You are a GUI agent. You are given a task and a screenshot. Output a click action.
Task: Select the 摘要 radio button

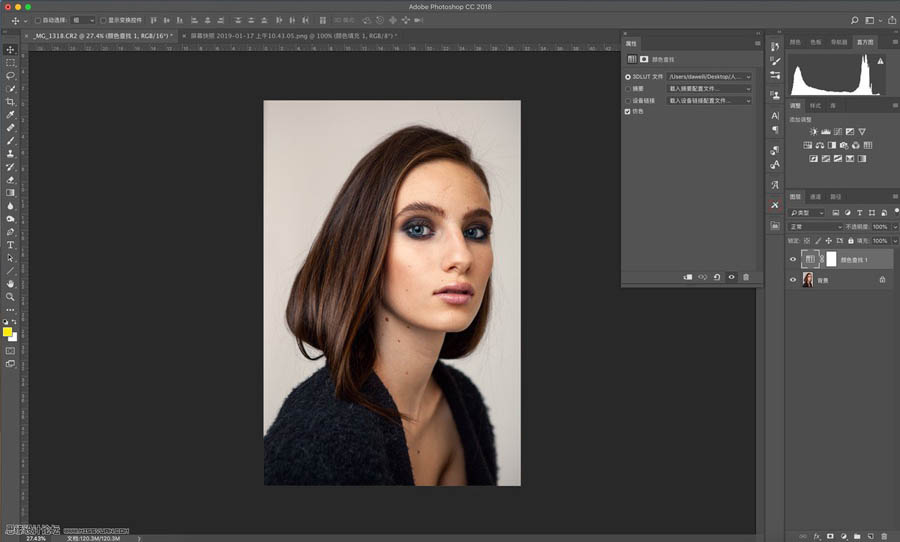[x=628, y=89]
